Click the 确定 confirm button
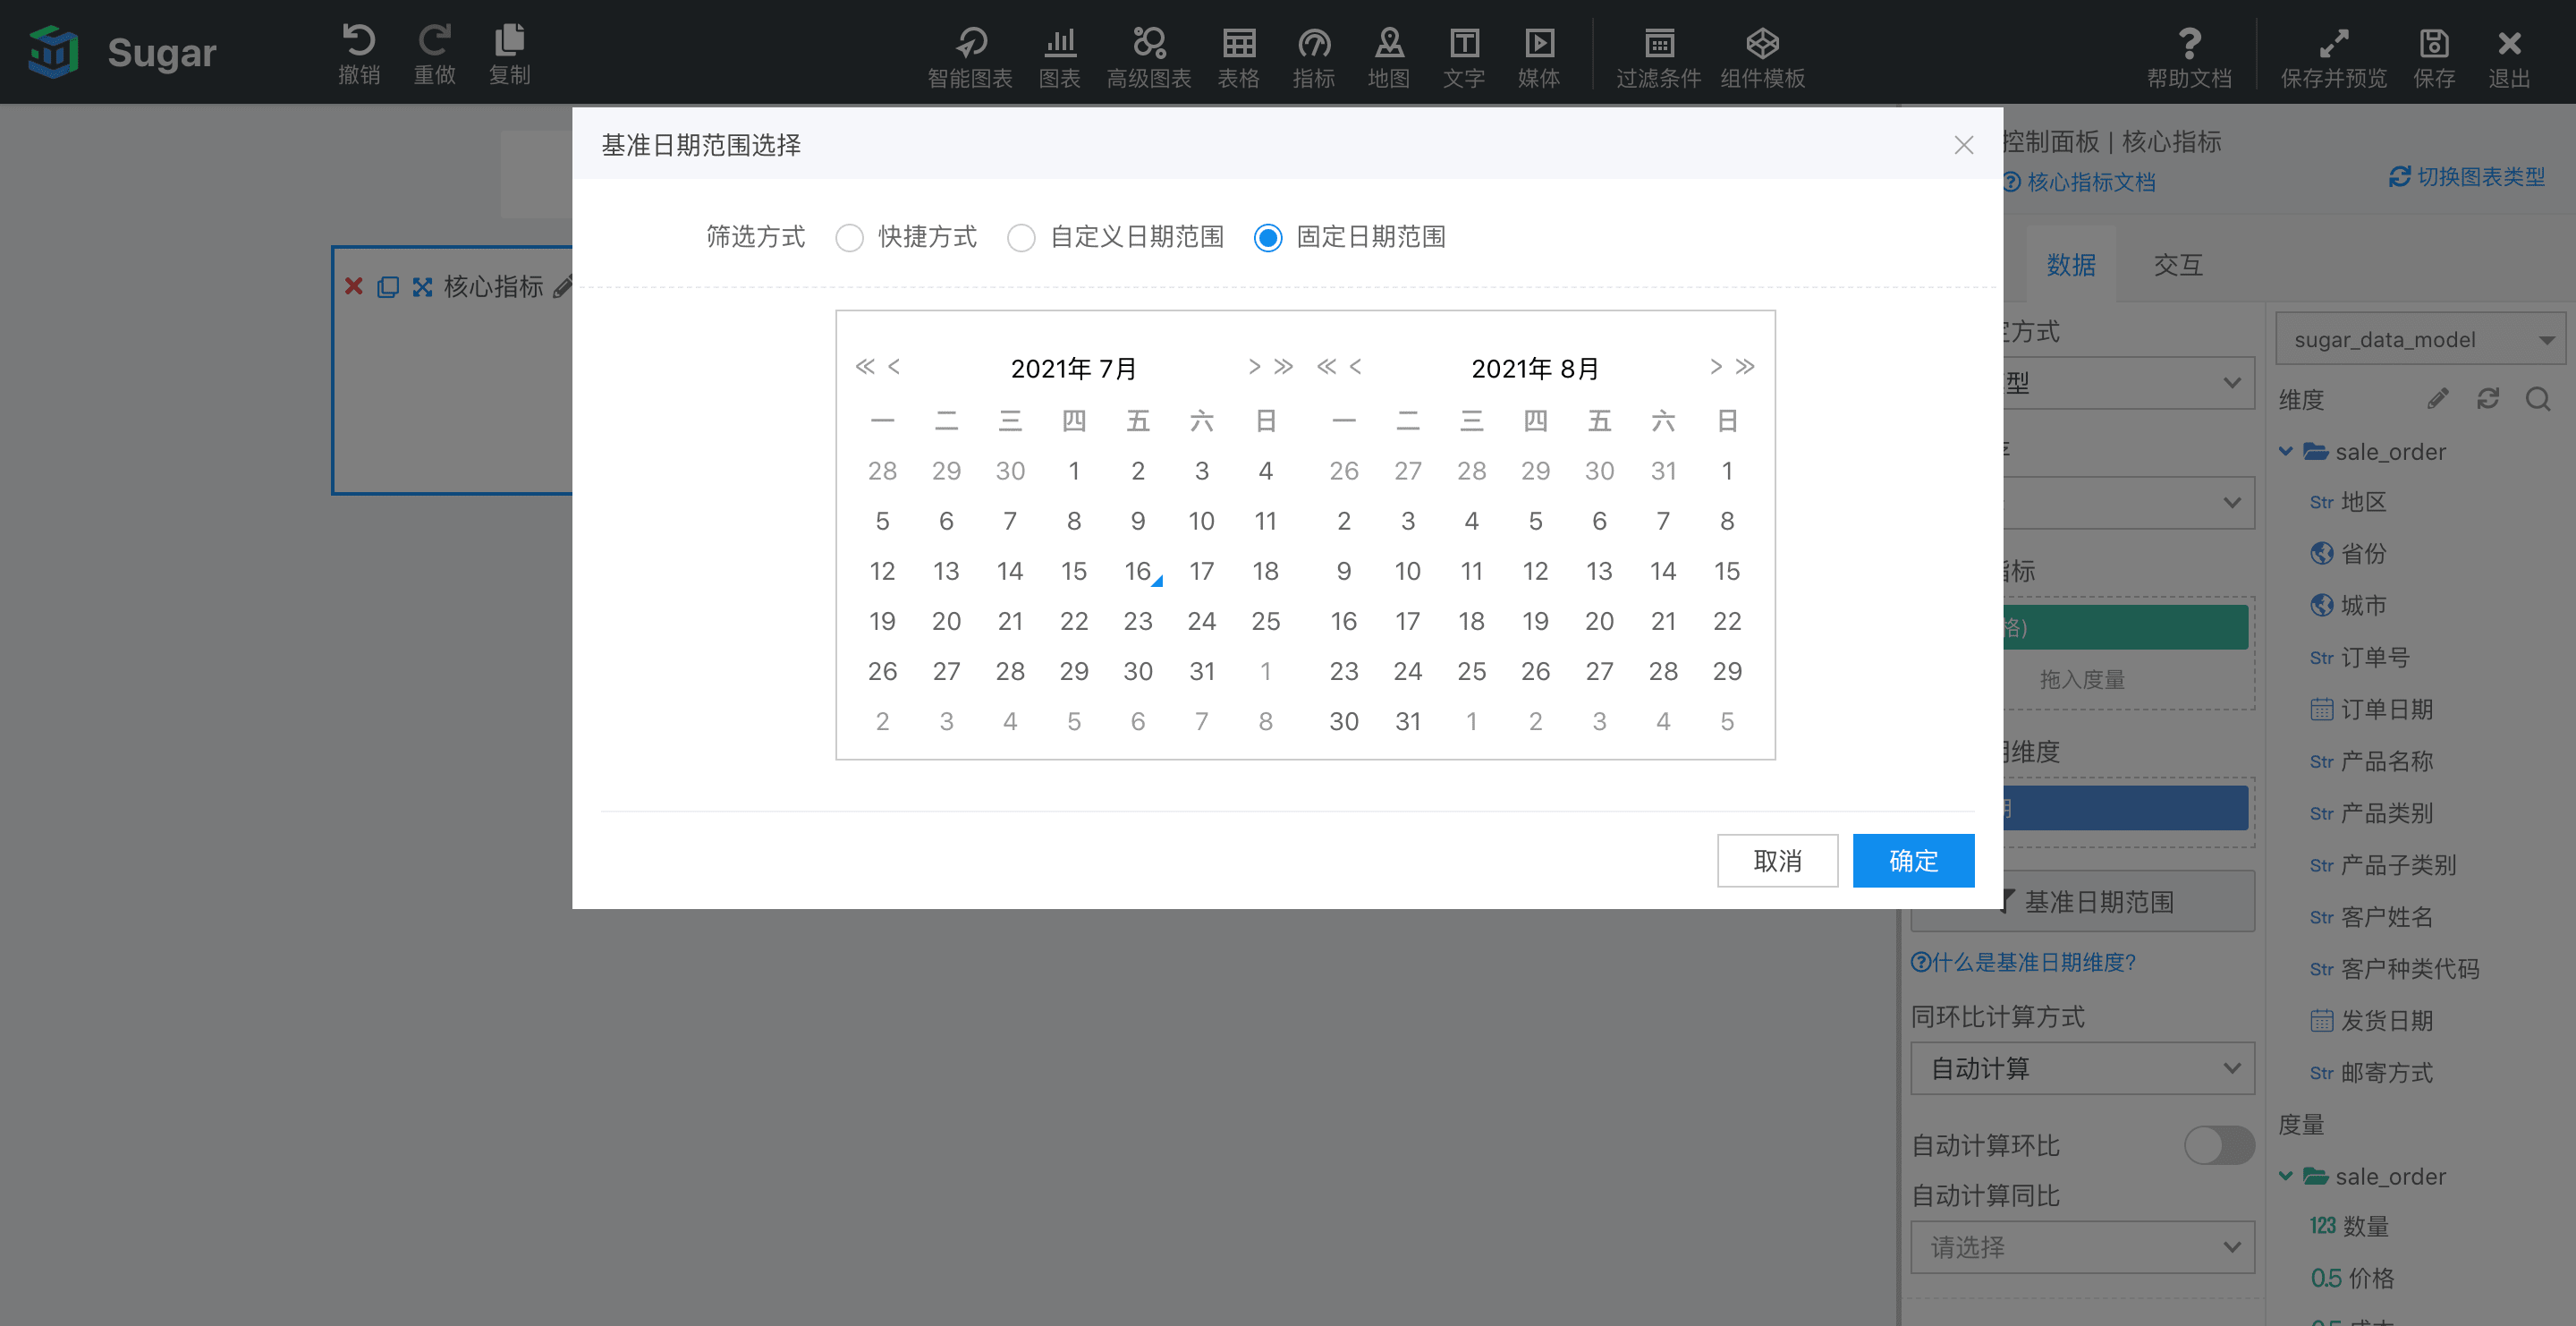The image size is (2576, 1326). (x=1913, y=861)
